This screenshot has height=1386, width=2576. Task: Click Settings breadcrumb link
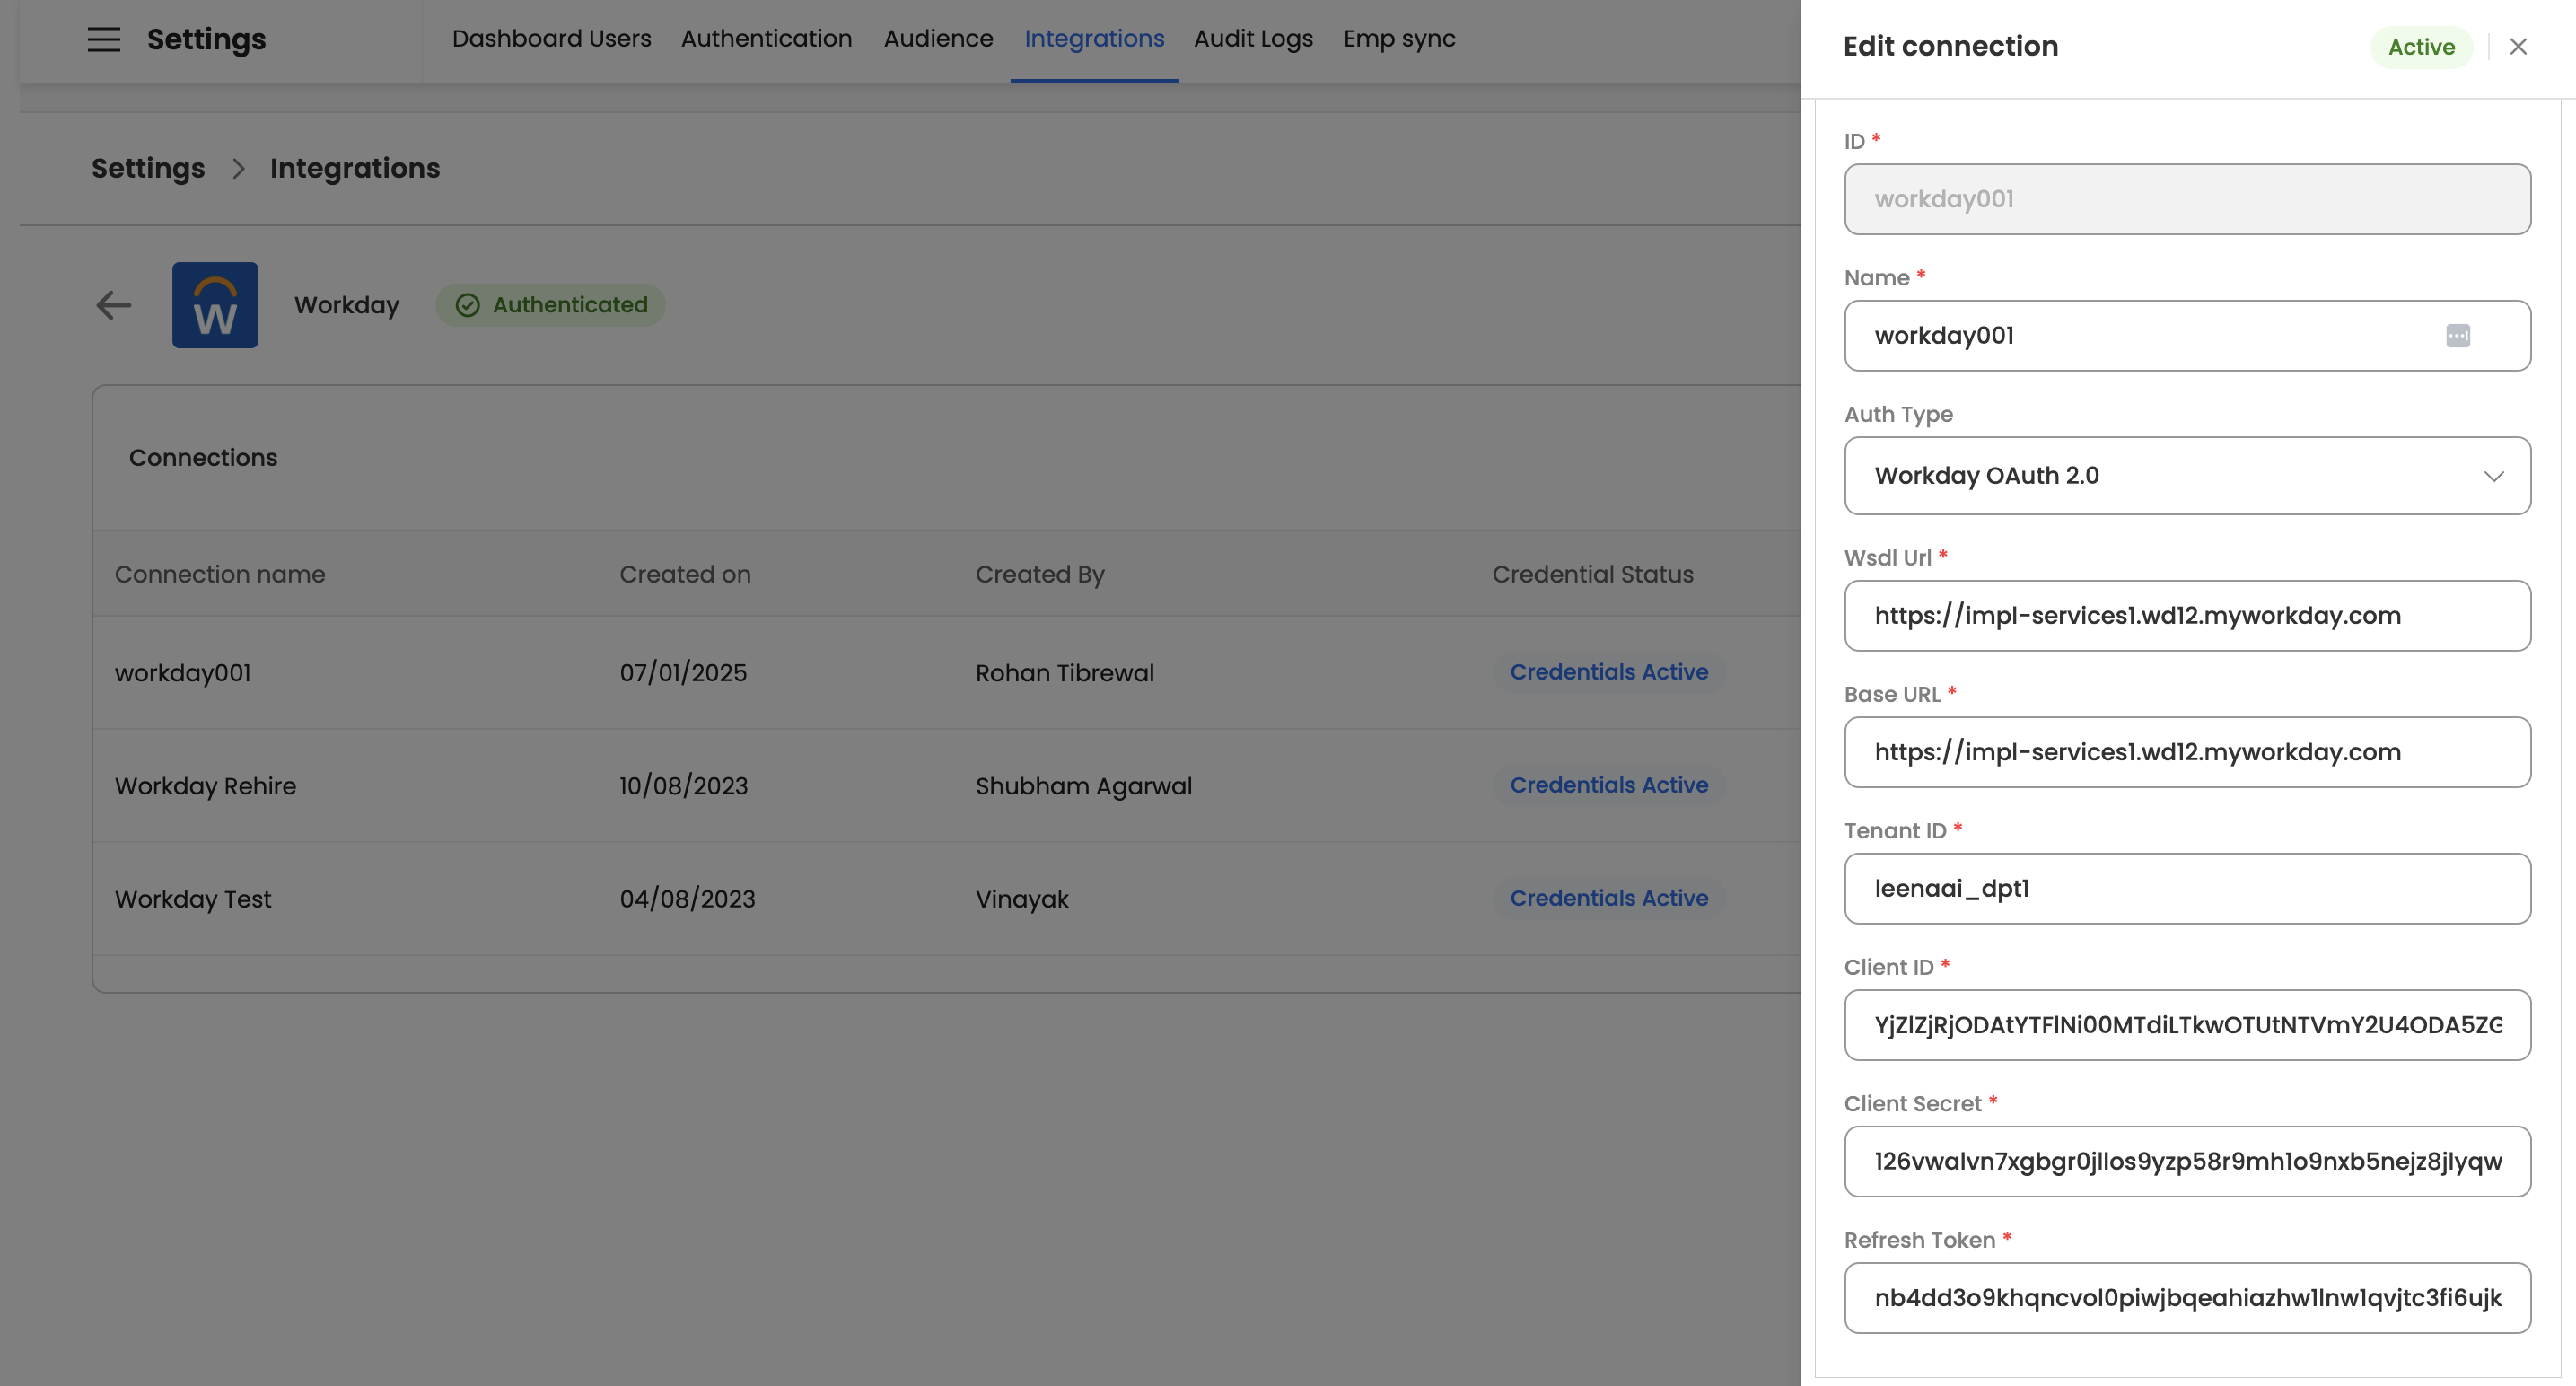click(x=148, y=169)
